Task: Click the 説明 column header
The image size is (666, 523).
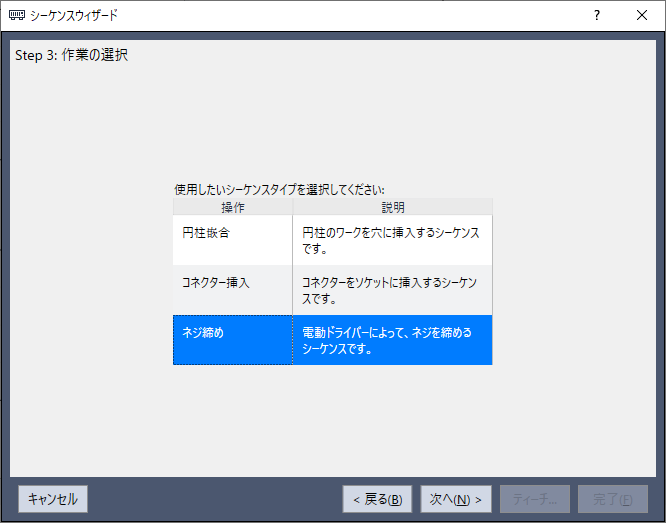Action: (393, 207)
